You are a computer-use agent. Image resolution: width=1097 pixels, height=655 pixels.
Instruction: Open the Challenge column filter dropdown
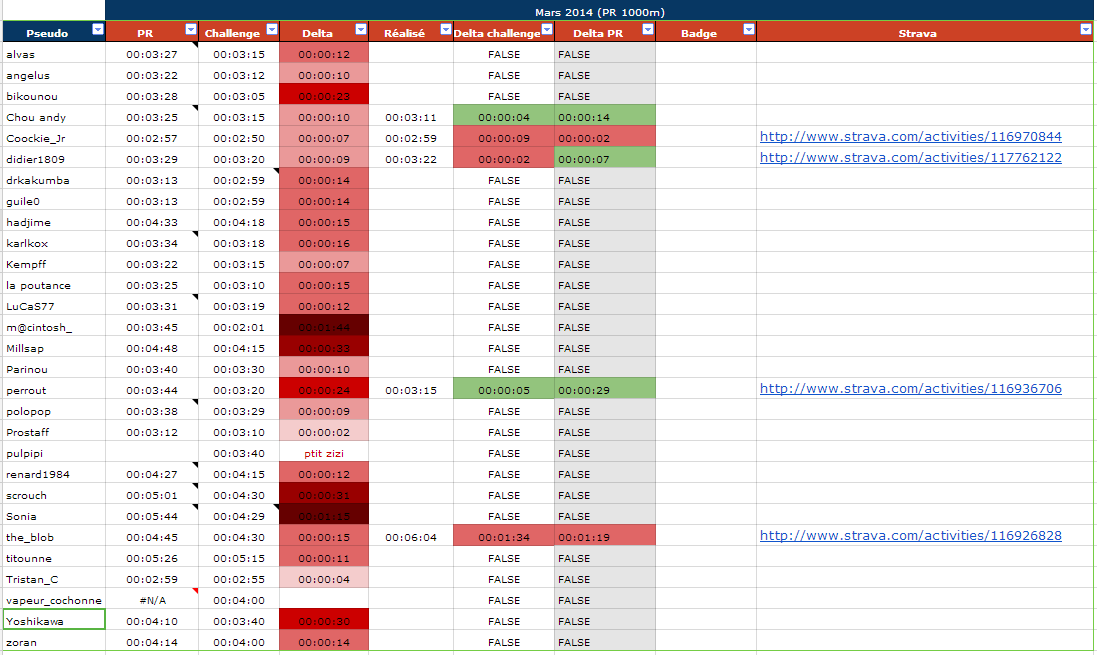272,29
